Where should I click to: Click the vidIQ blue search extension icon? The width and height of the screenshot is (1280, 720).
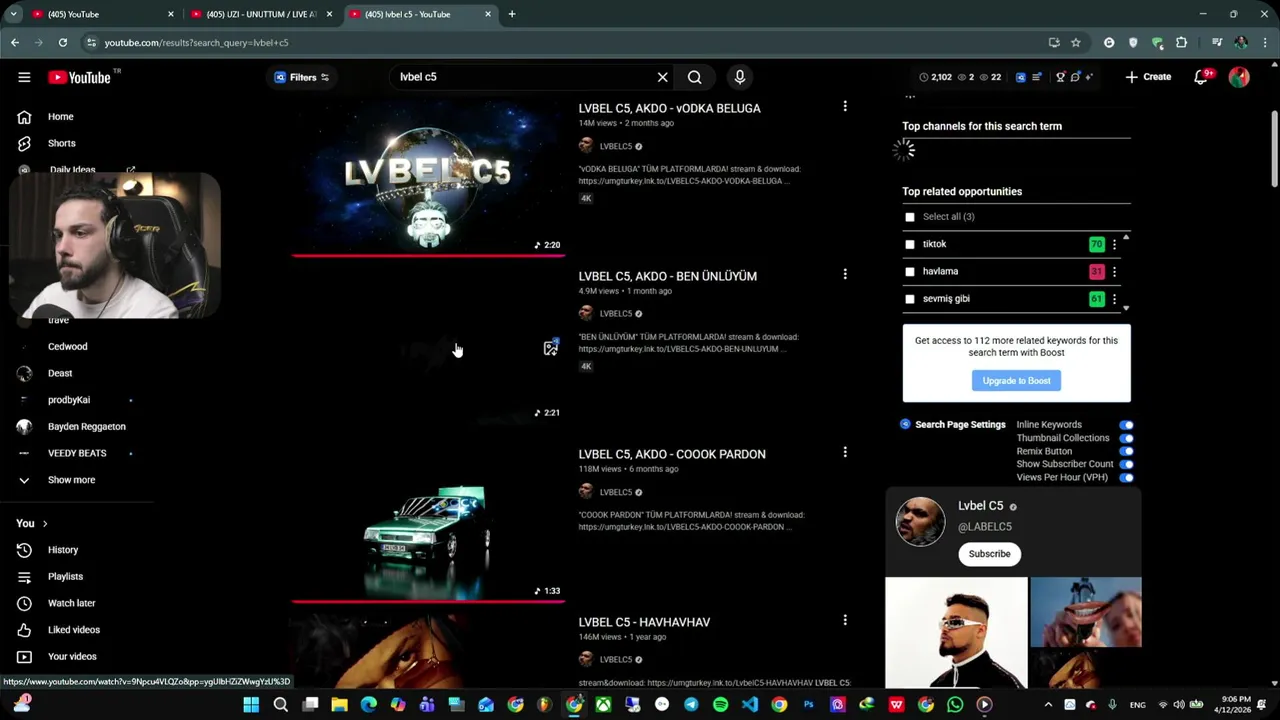pyautogui.click(x=1021, y=77)
